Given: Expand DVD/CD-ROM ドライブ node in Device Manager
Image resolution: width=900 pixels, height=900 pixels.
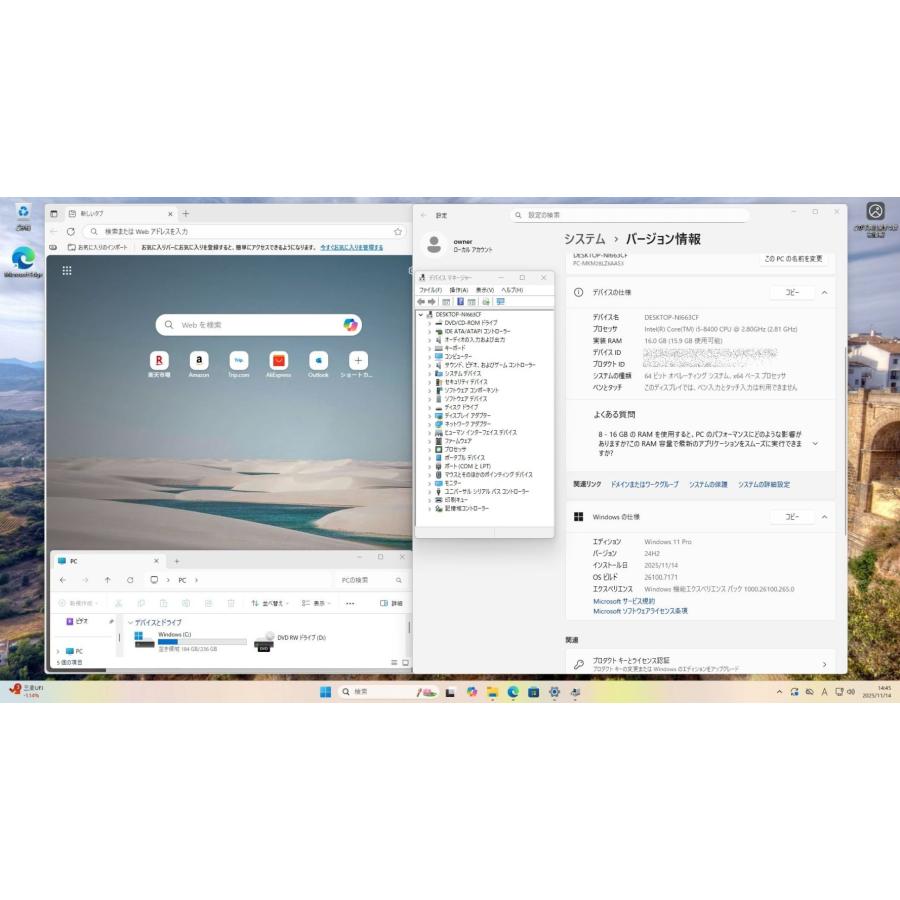Looking at the screenshot, I should click(x=429, y=323).
